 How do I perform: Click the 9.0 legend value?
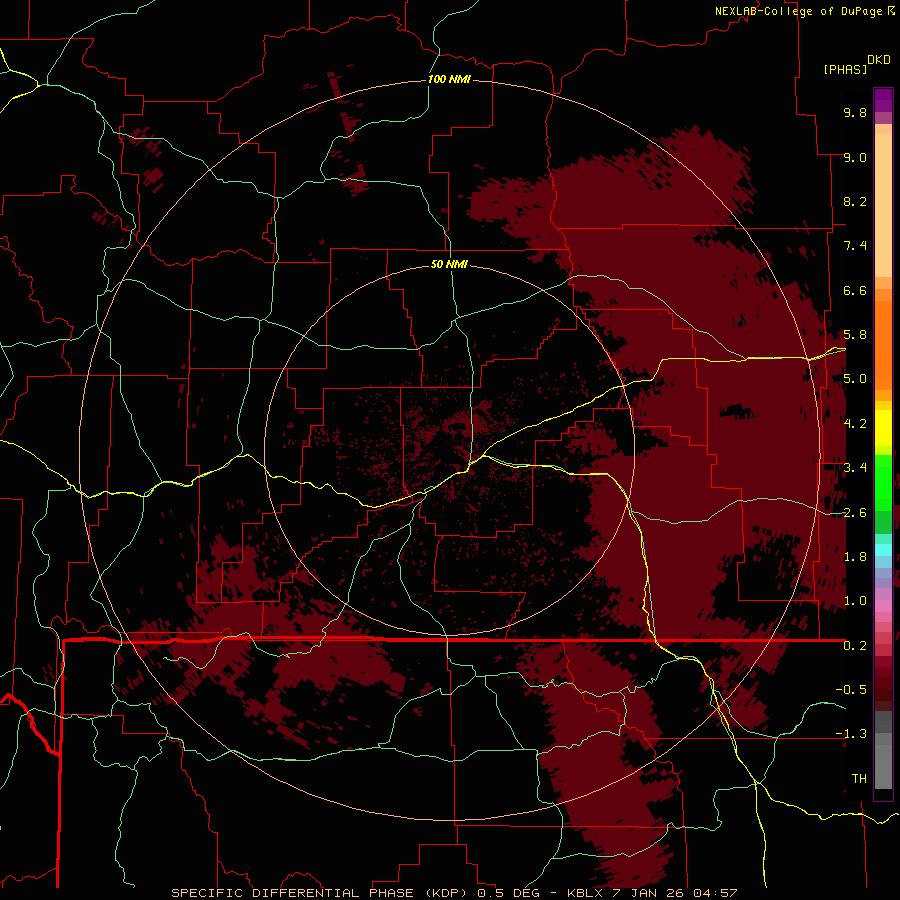(855, 157)
